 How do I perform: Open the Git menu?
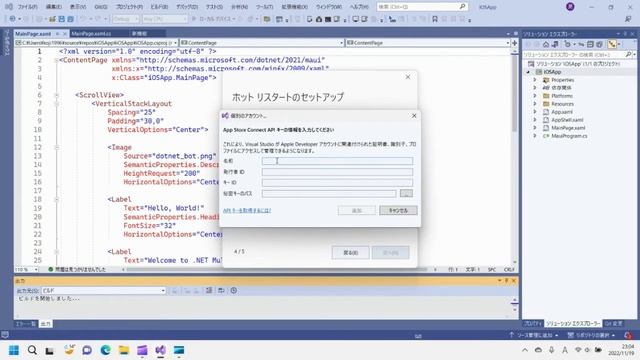pyautogui.click(x=100, y=7)
